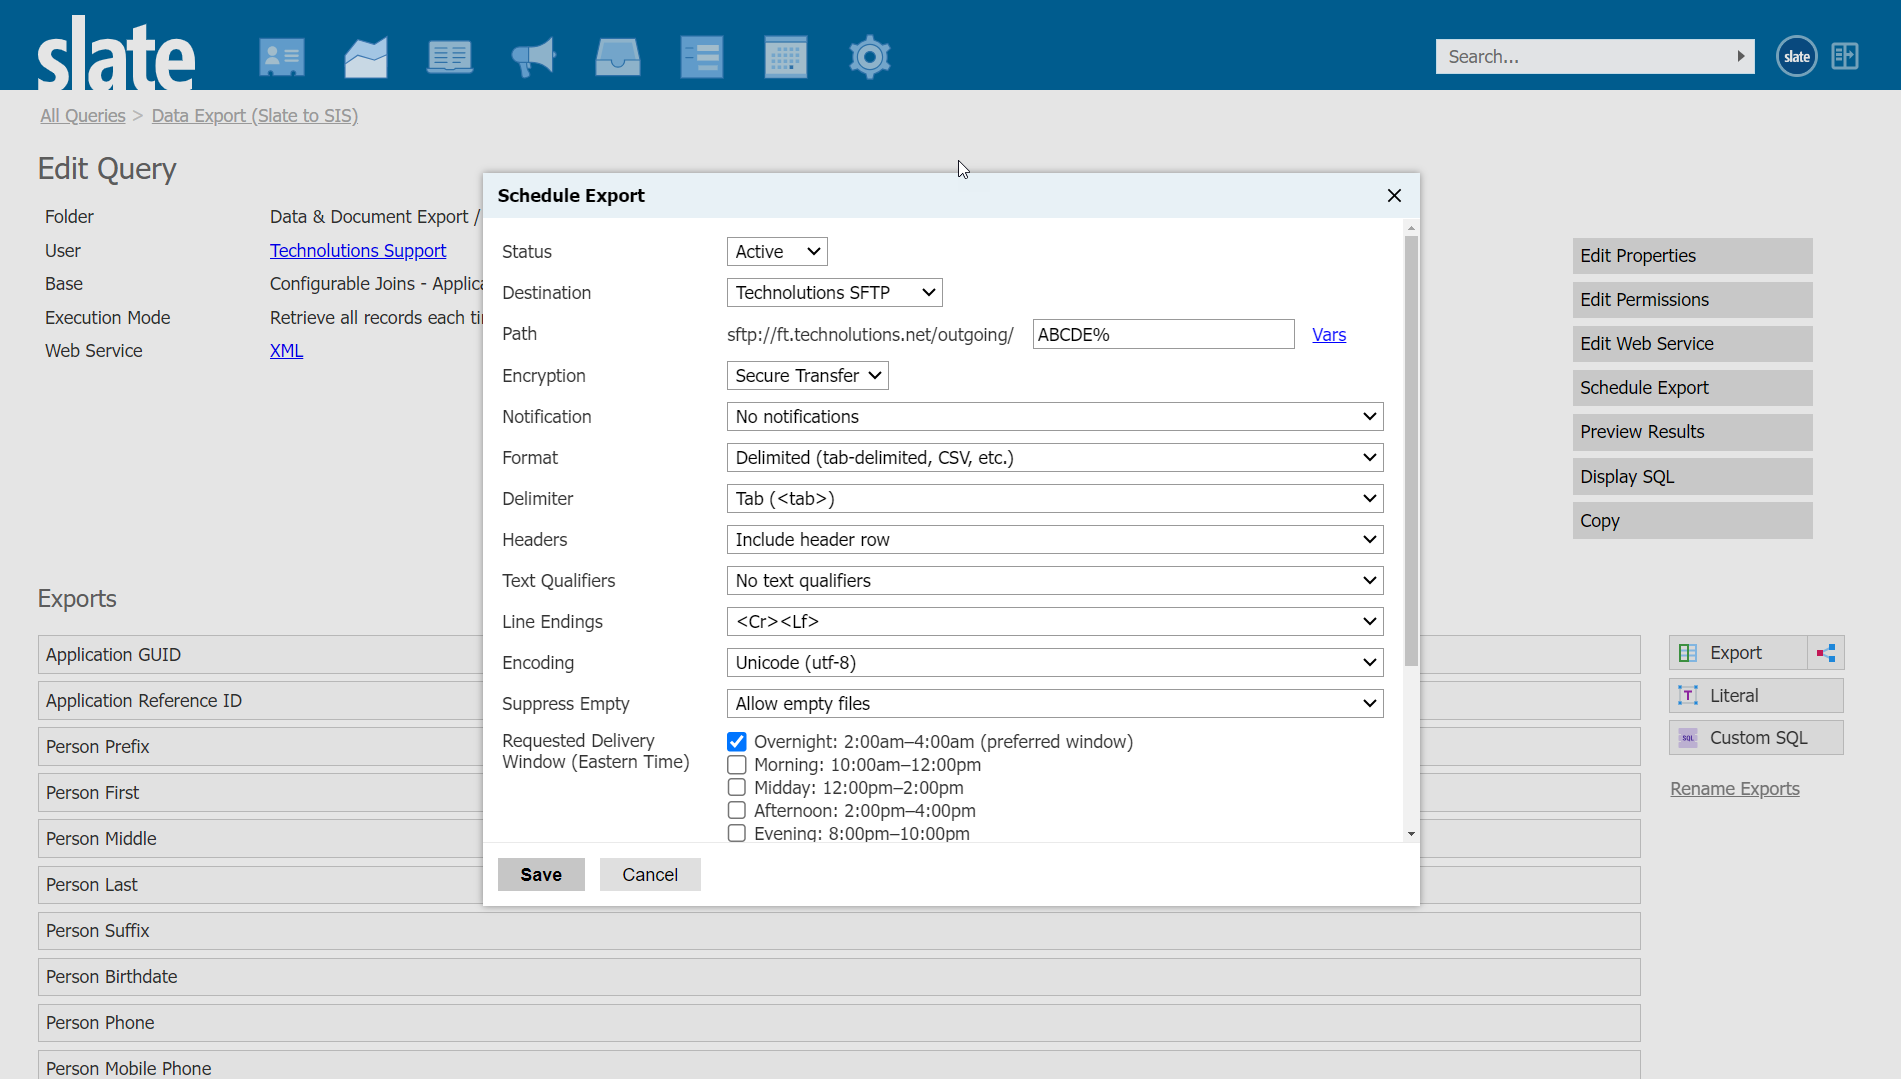1901x1079 pixels.
Task: Open the Encoding dropdown
Action: pos(1054,663)
